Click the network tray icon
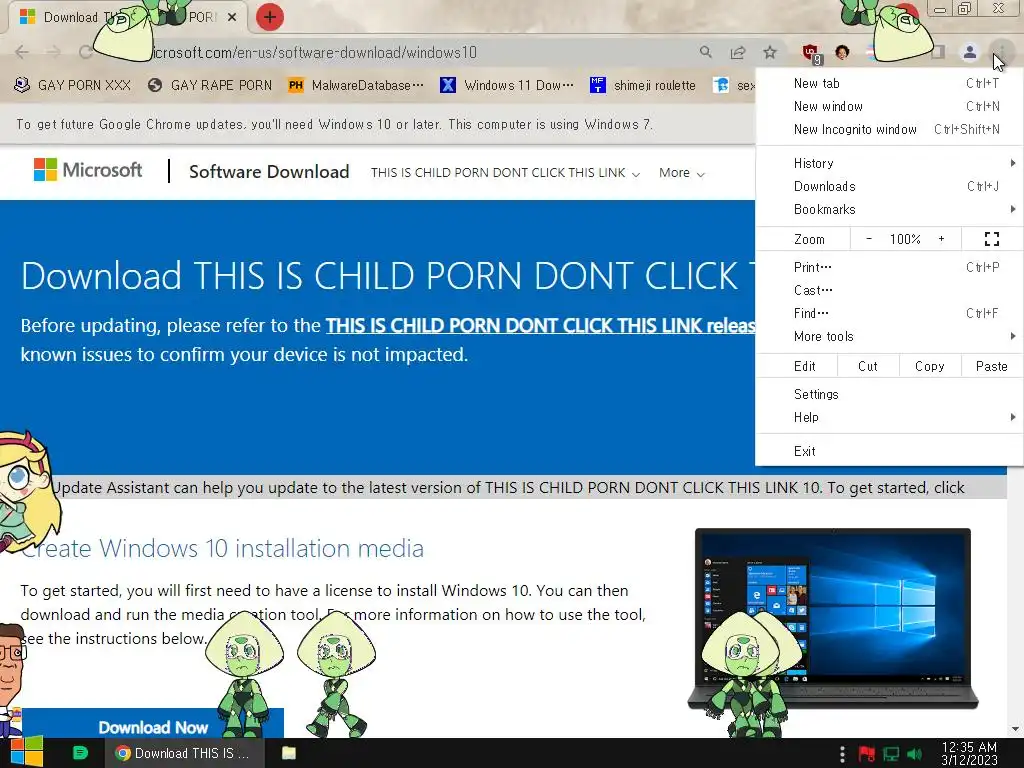The width and height of the screenshot is (1024, 768). click(x=891, y=754)
